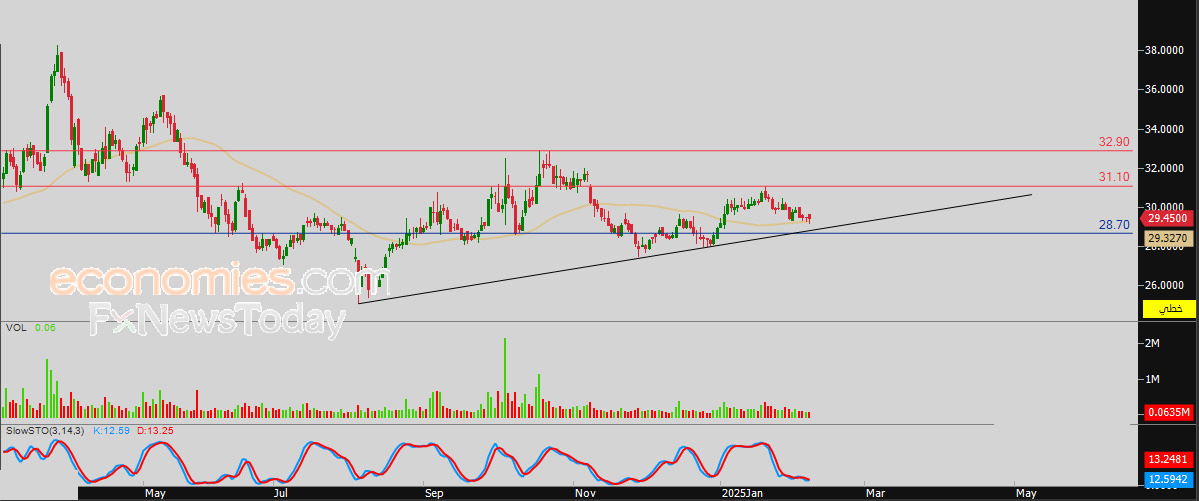Click the May label at the time axis start

(x=155, y=494)
